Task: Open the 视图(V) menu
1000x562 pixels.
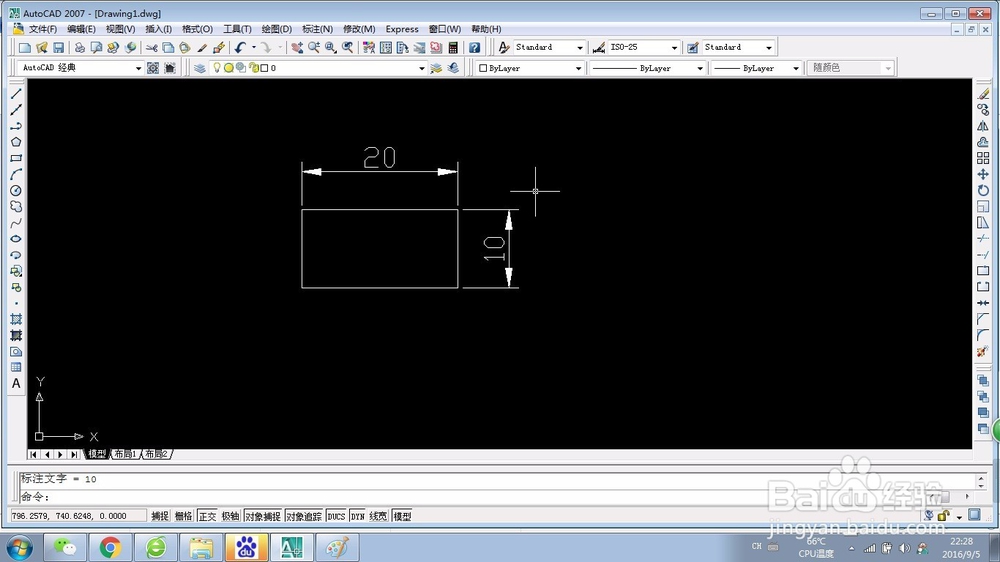Action: pyautogui.click(x=120, y=29)
